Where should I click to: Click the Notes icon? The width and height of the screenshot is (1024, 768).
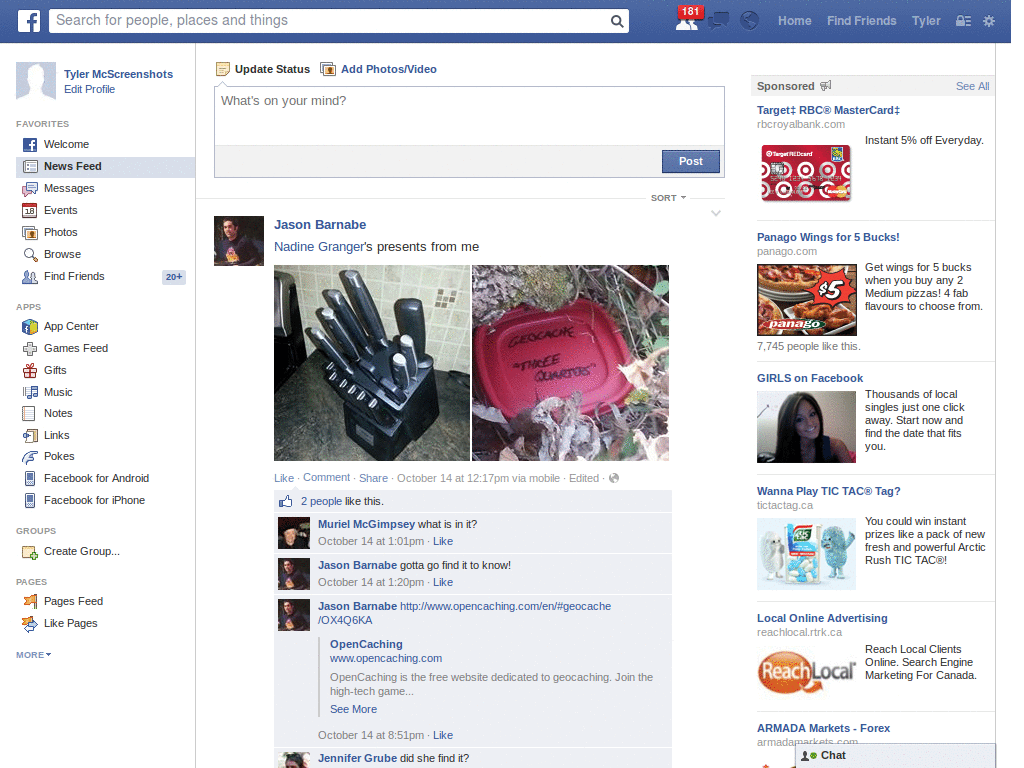coord(29,413)
